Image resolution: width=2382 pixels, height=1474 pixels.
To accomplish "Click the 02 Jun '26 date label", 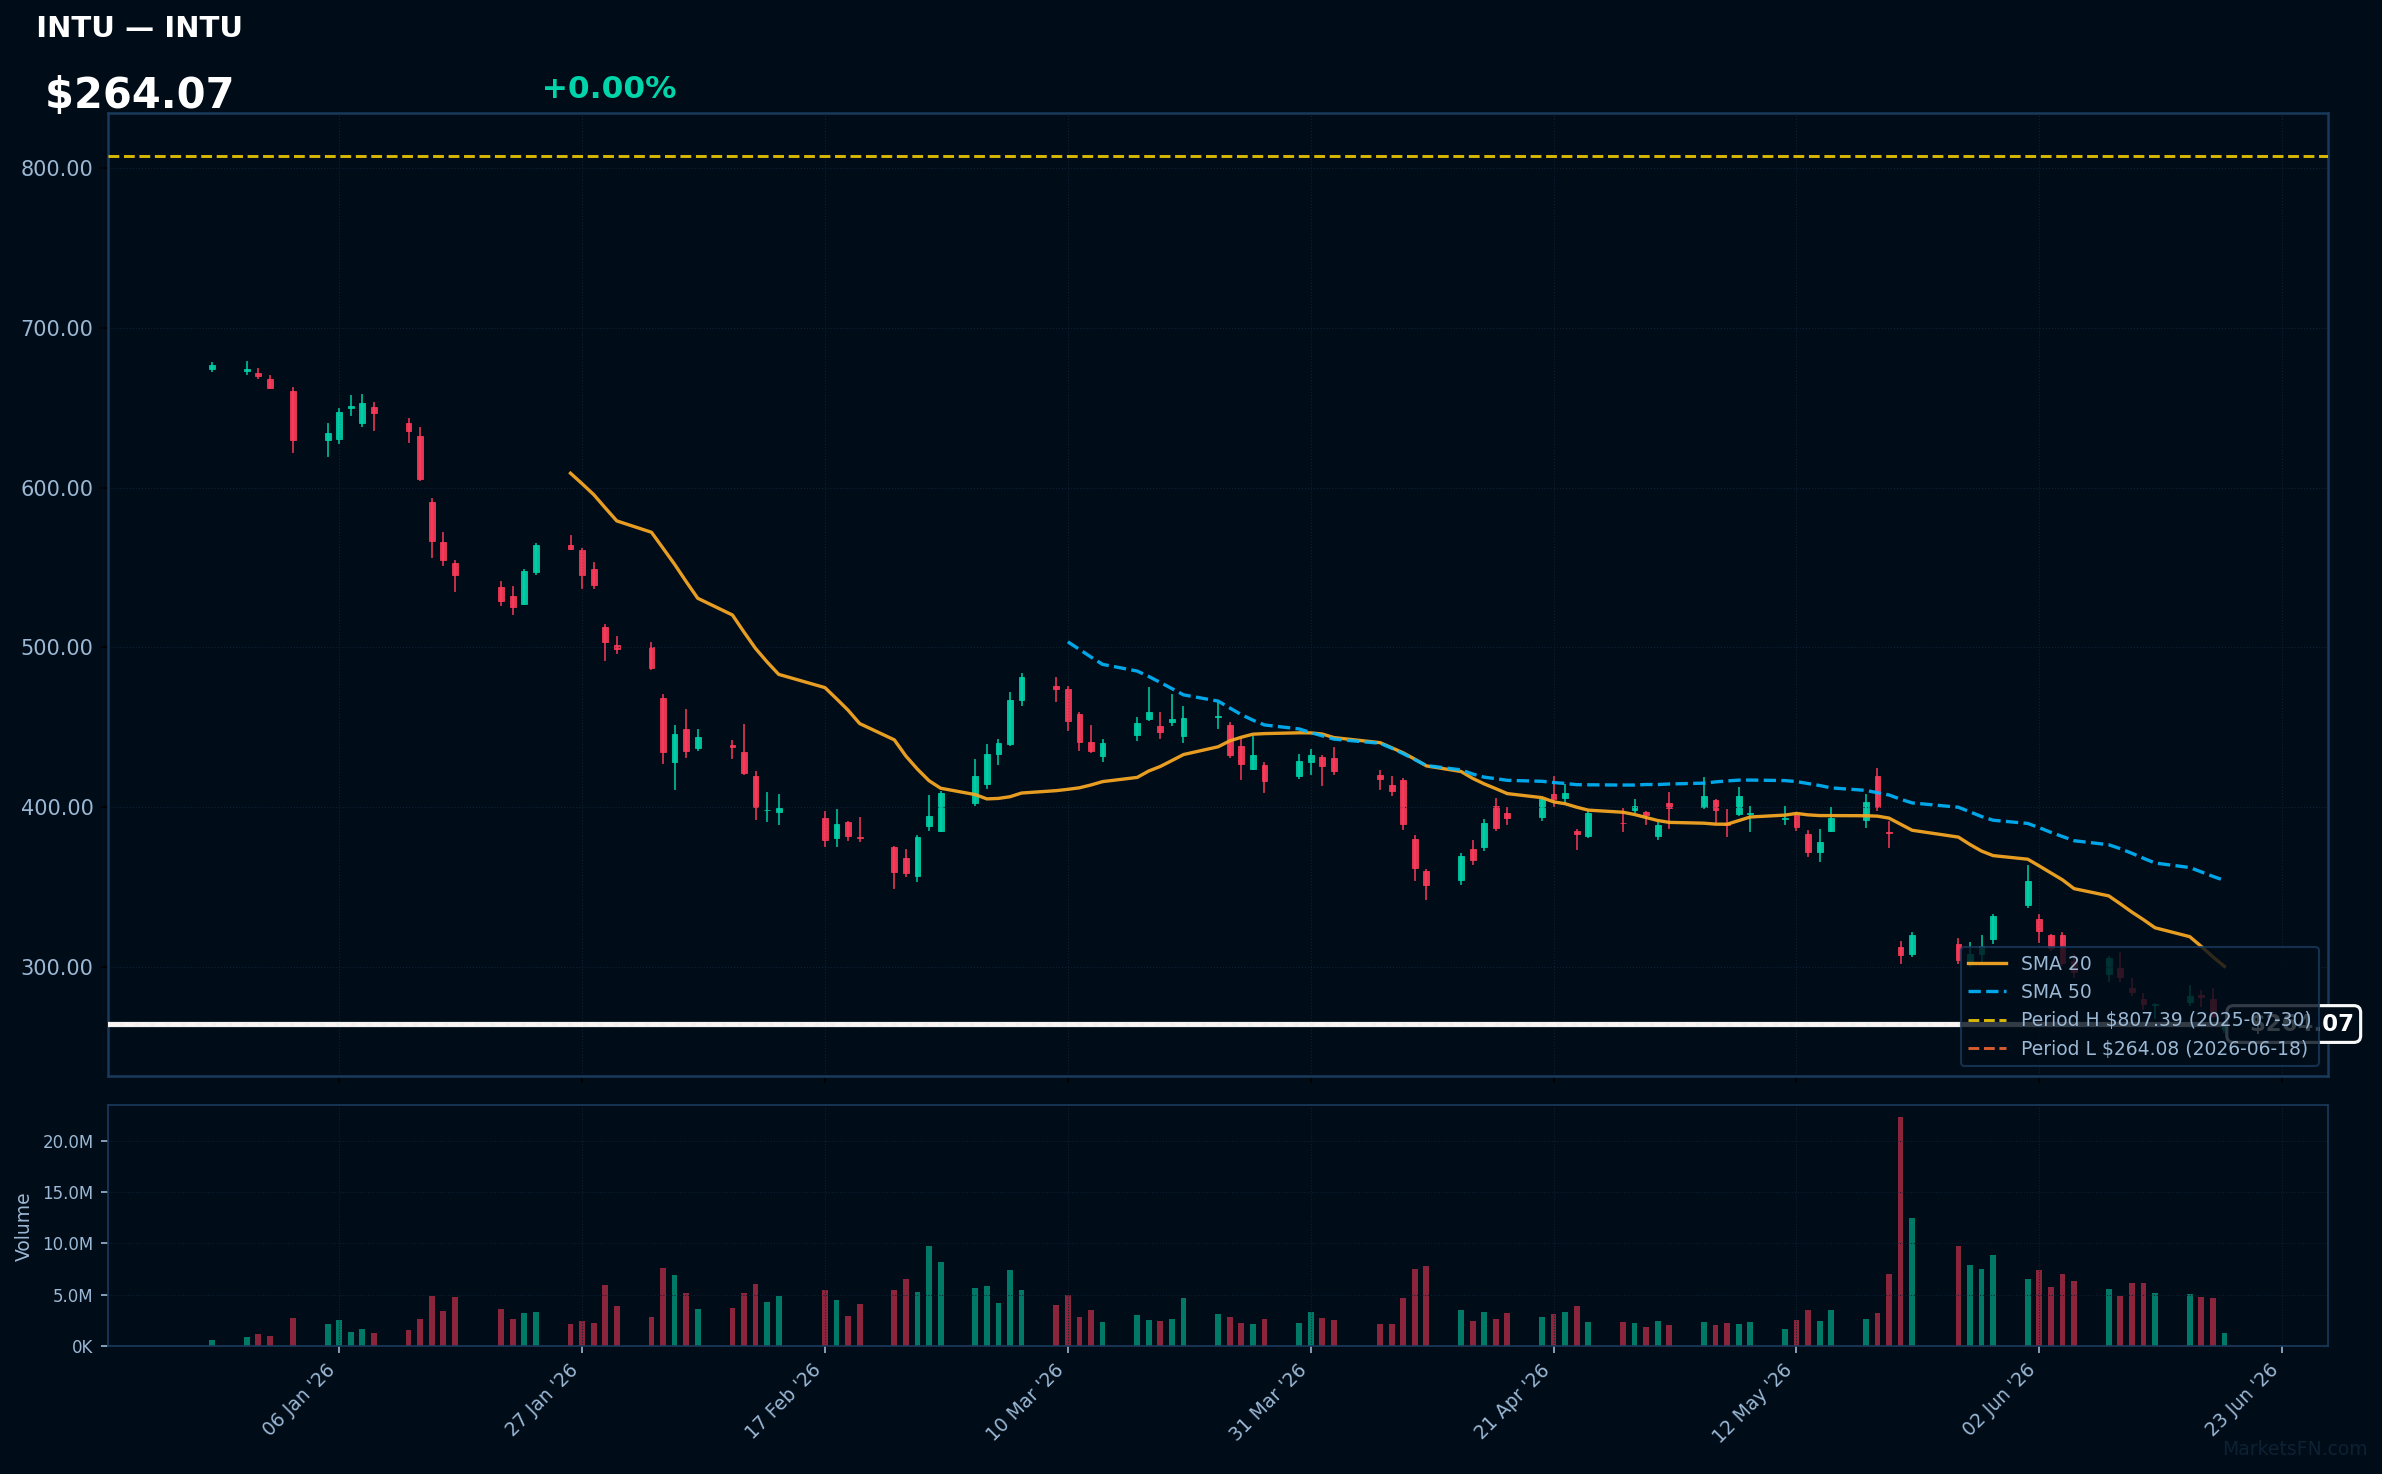I will [1998, 1400].
